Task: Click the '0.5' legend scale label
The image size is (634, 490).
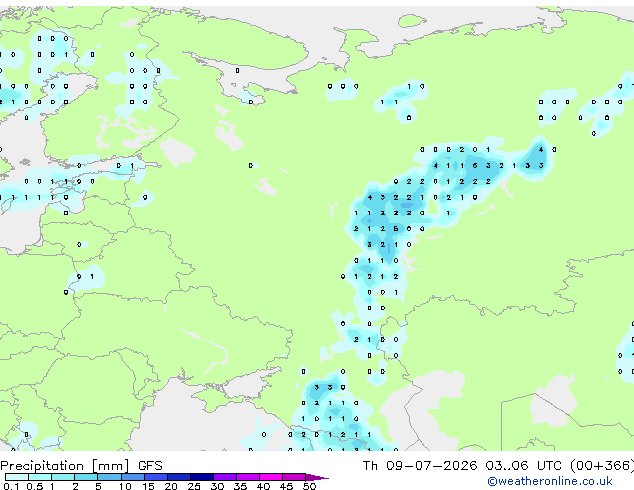Action: [35, 486]
